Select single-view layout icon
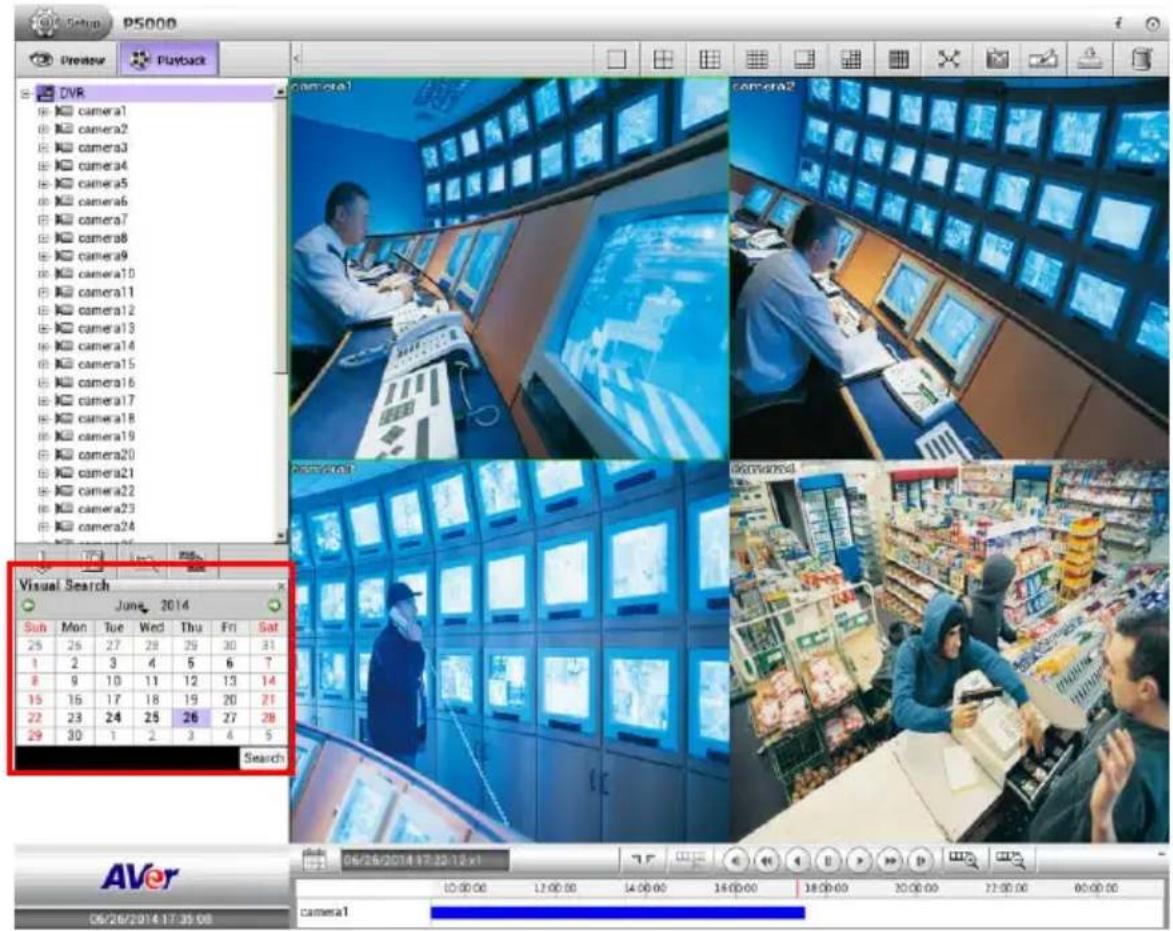Viewport: 1173px width, 931px height. pyautogui.click(x=616, y=59)
